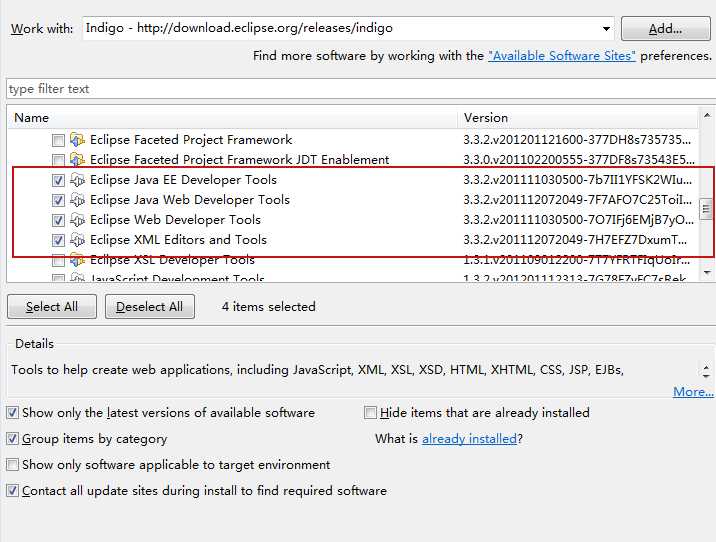Click Details pane scroll up arrow
This screenshot has width=716, height=542.
(706, 367)
